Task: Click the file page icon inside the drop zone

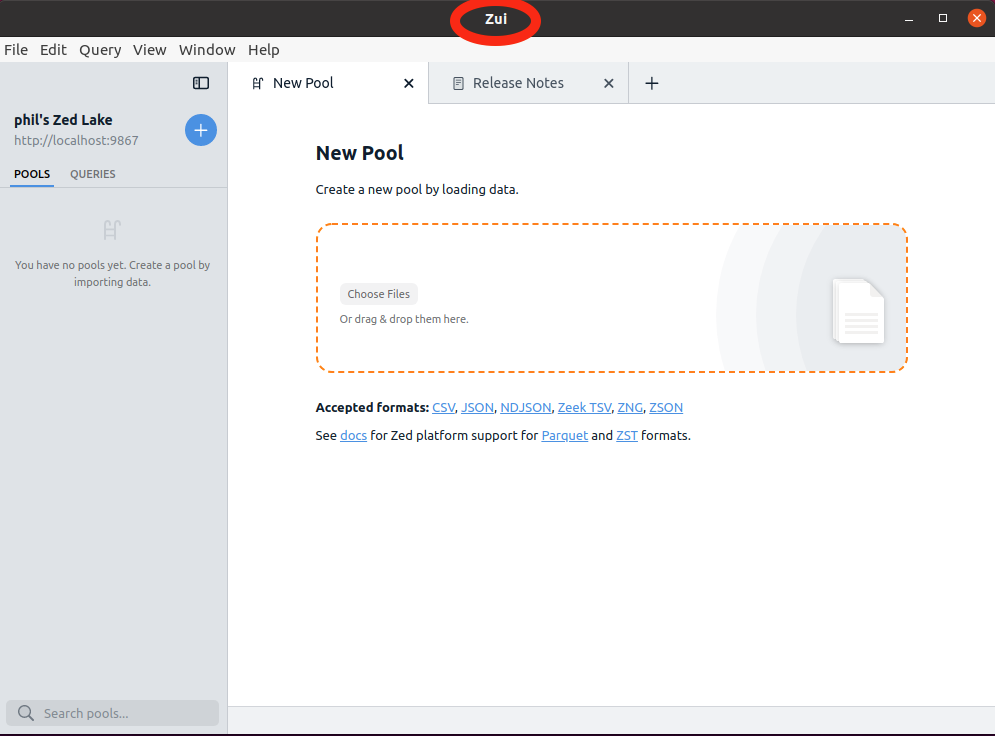Action: (x=858, y=312)
